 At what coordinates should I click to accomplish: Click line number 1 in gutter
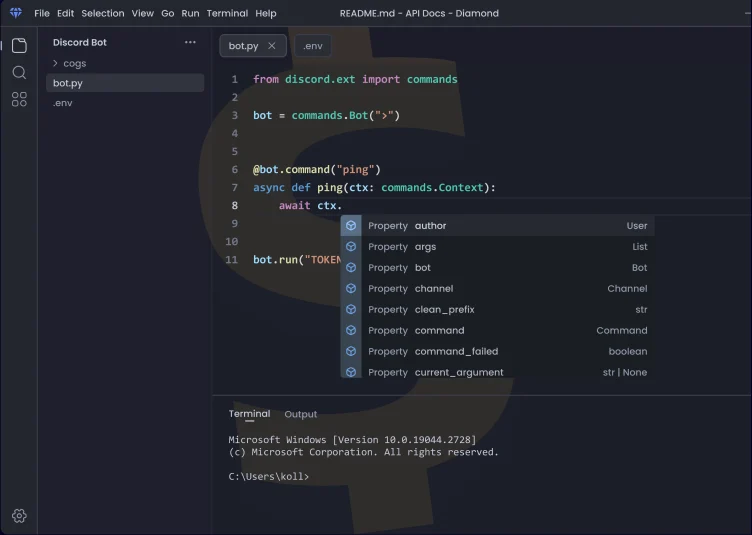[235, 79]
